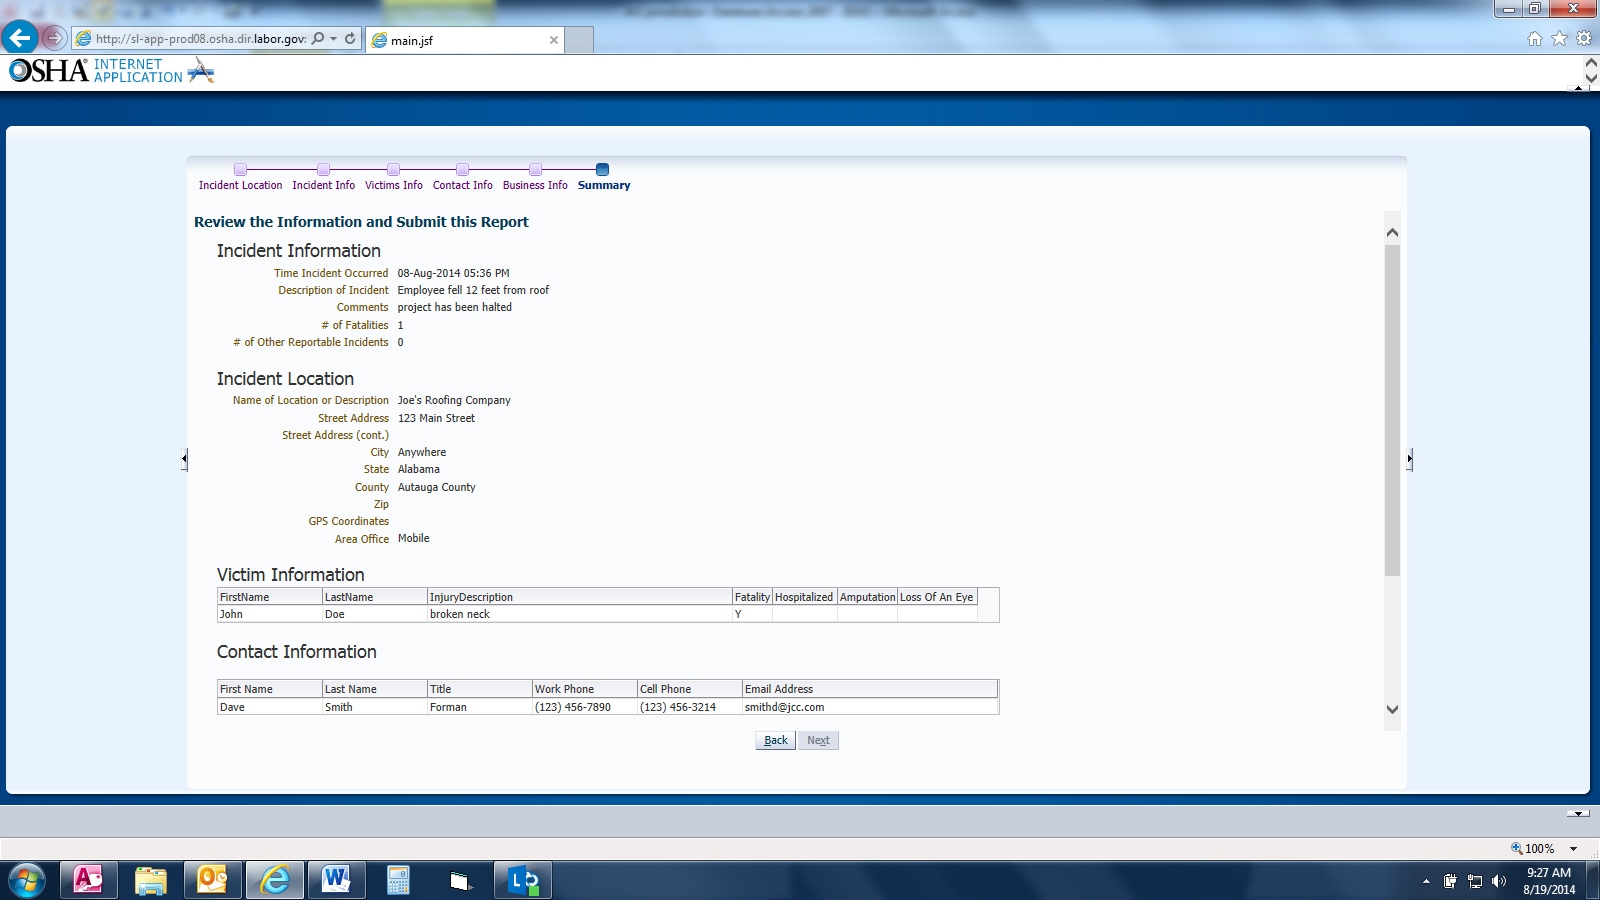1600x900 pixels.
Task: Collapse the left side panel arrow
Action: (184, 459)
